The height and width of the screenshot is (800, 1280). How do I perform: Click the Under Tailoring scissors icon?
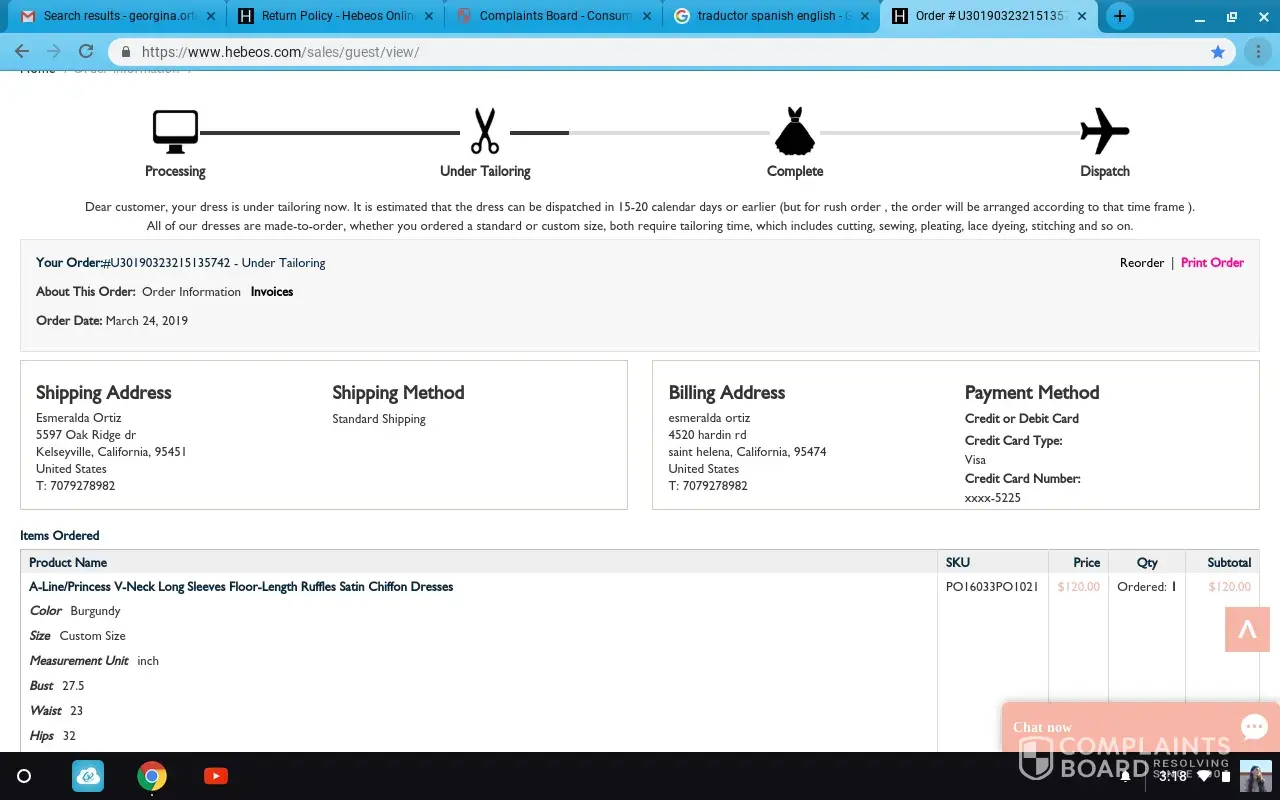(x=485, y=131)
